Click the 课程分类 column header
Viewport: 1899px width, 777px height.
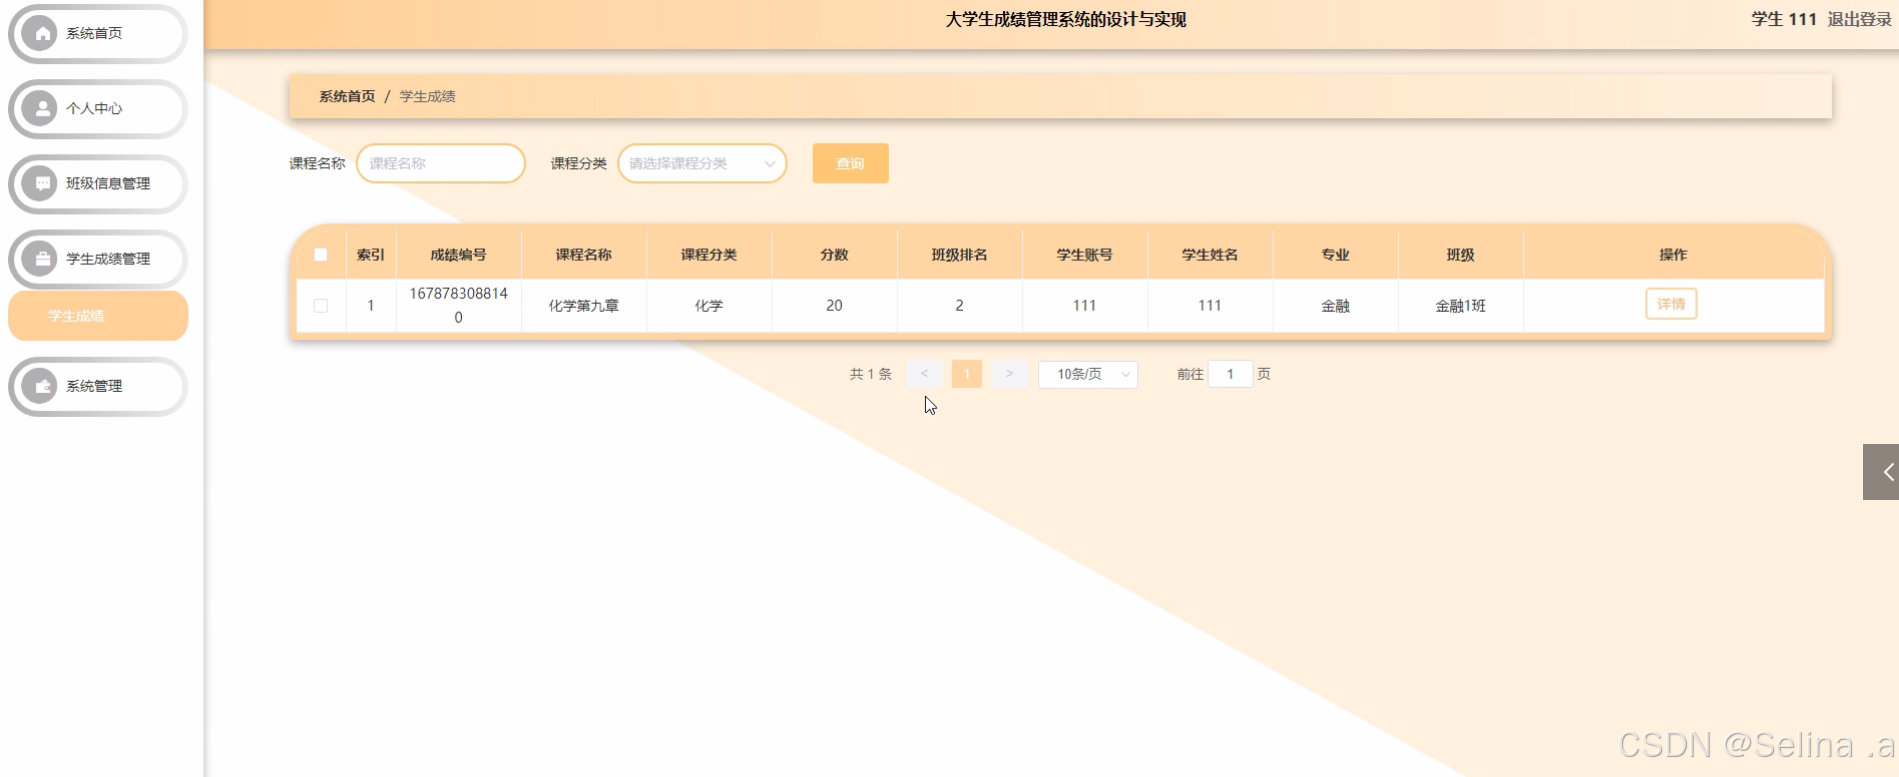[709, 255]
